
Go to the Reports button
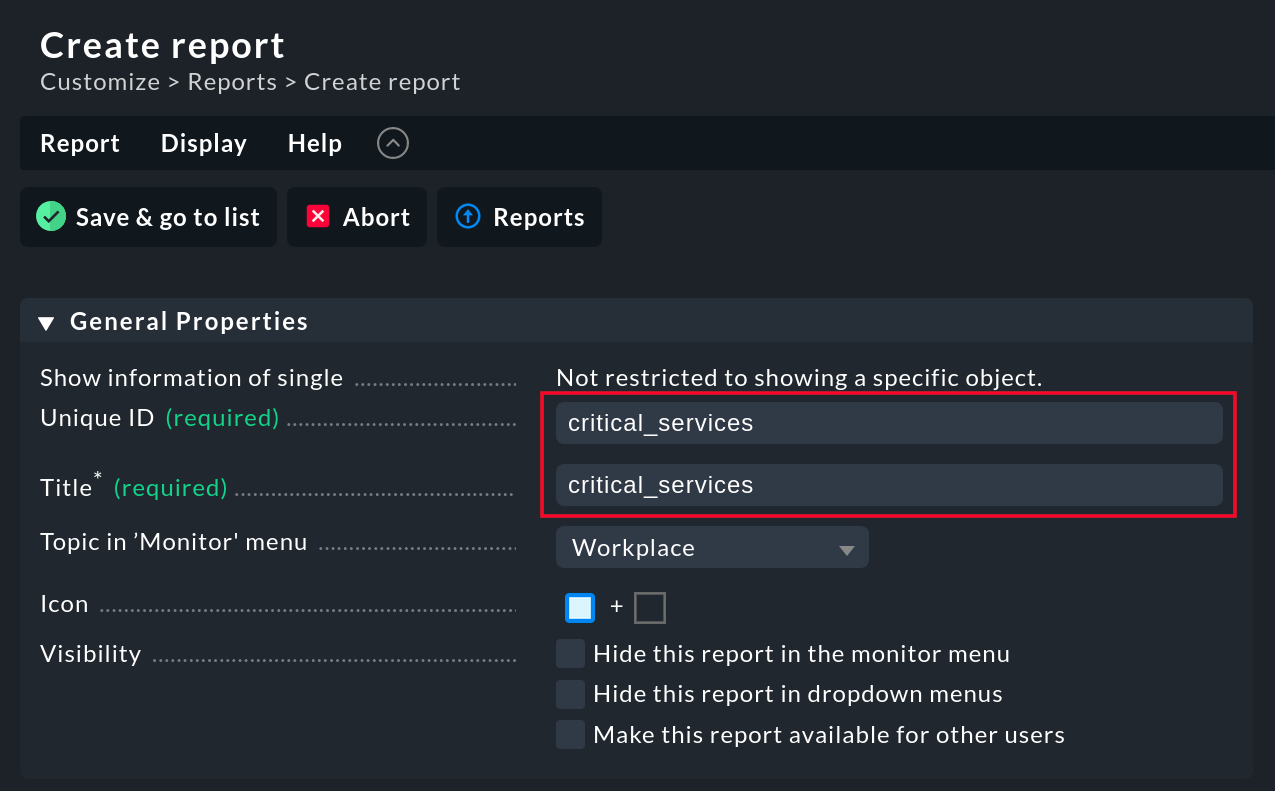[519, 217]
